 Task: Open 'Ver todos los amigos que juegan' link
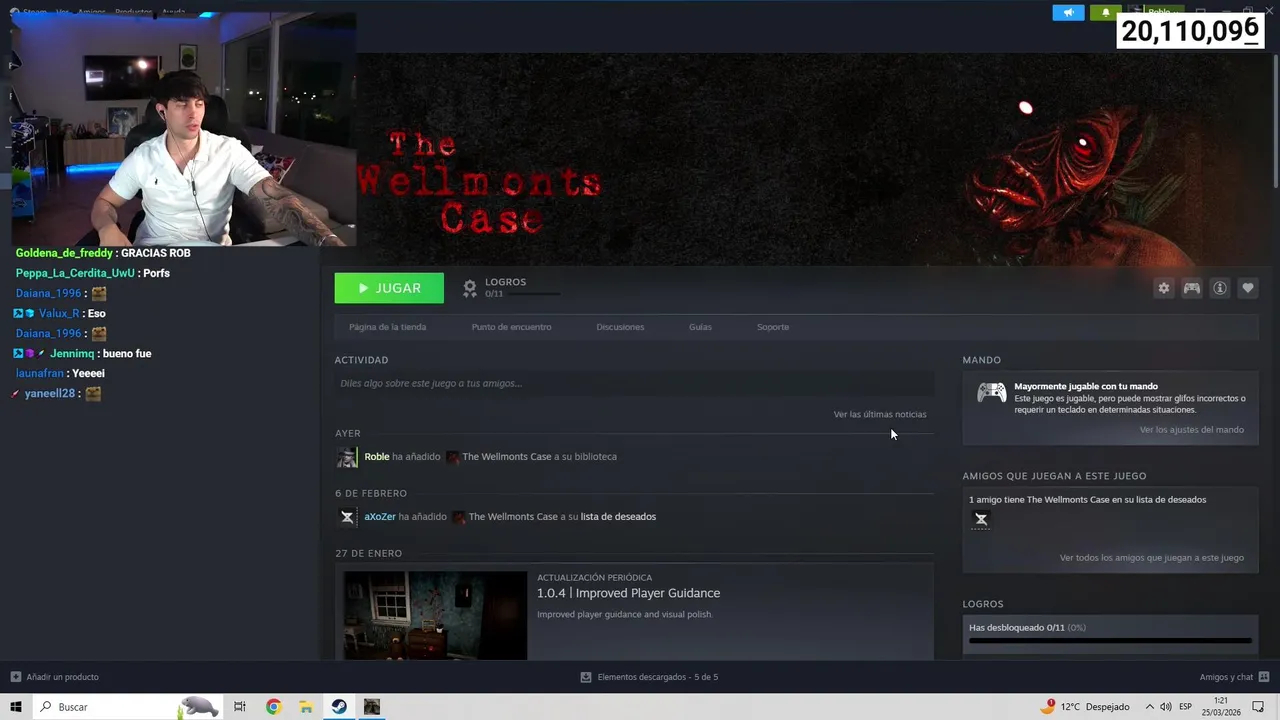[x=1152, y=558]
